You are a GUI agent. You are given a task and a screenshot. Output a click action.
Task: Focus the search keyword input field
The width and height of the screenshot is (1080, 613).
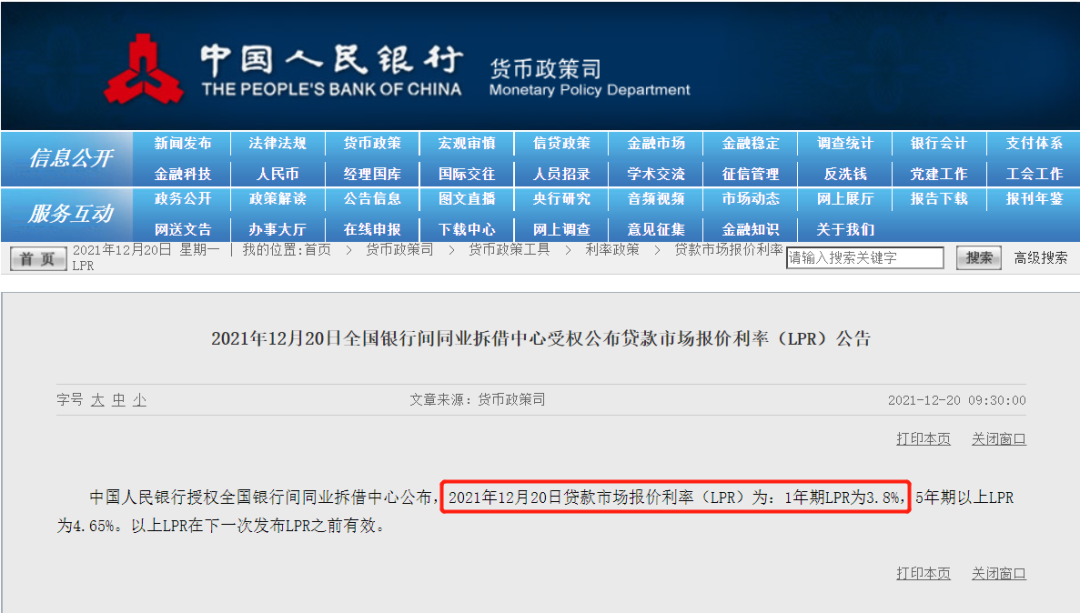865,258
